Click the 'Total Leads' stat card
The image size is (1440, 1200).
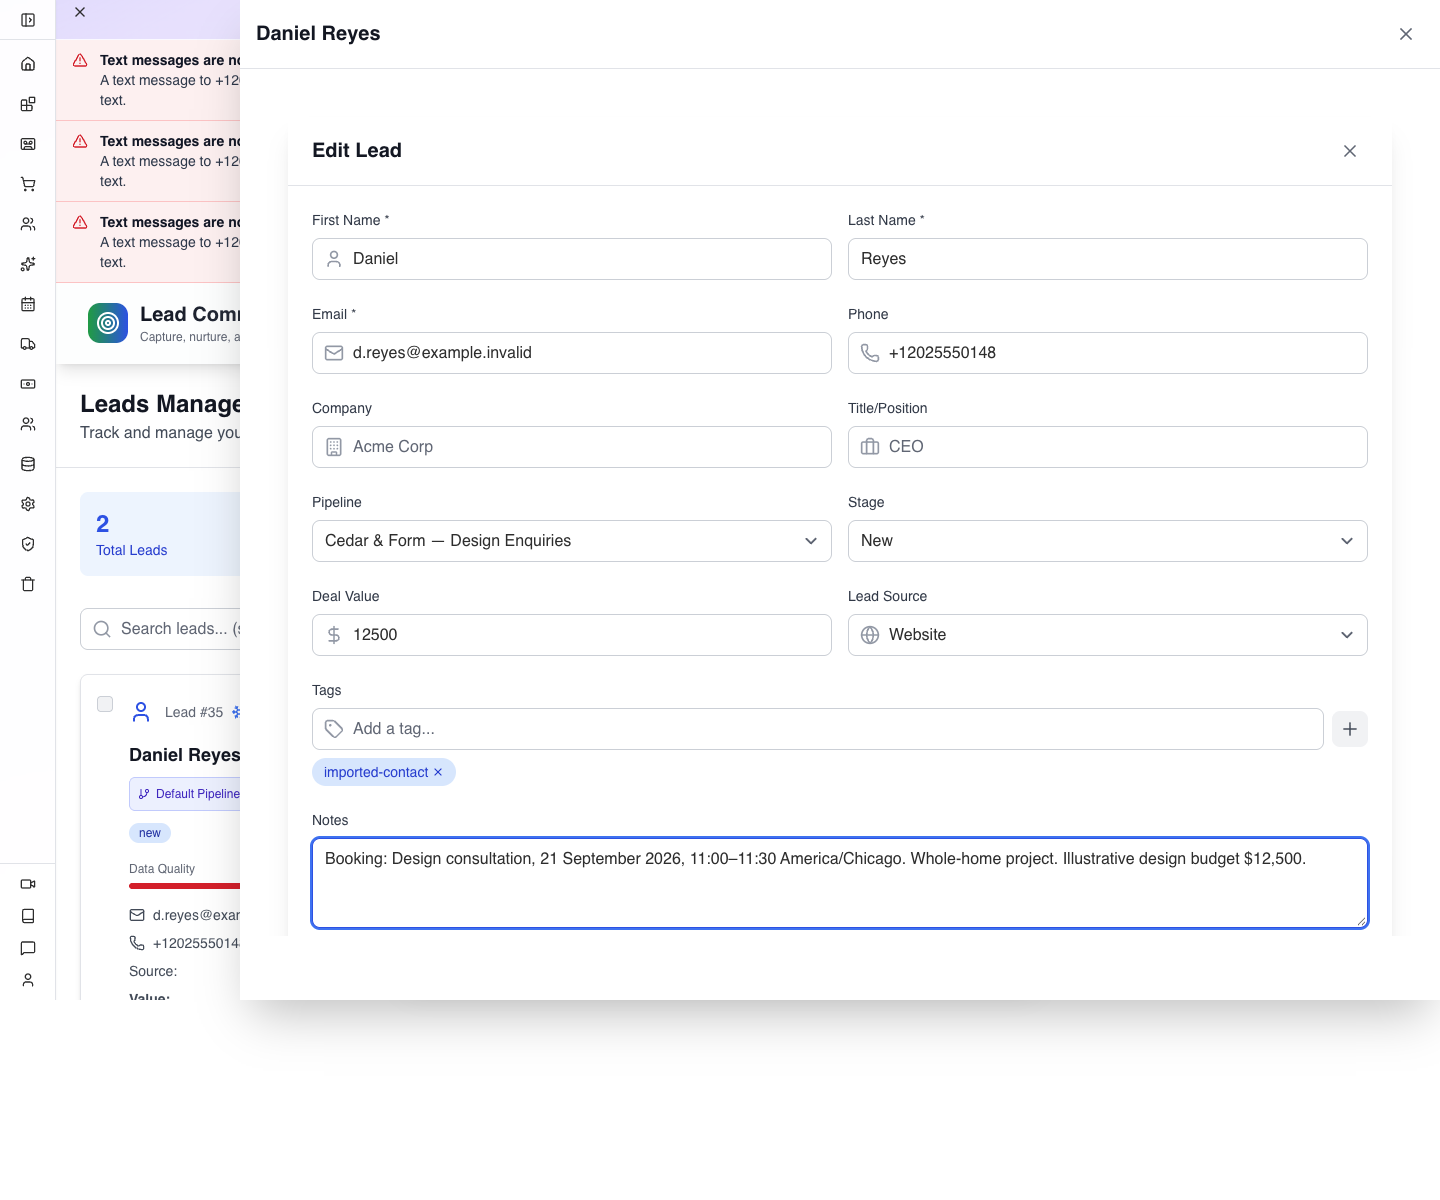coord(160,534)
